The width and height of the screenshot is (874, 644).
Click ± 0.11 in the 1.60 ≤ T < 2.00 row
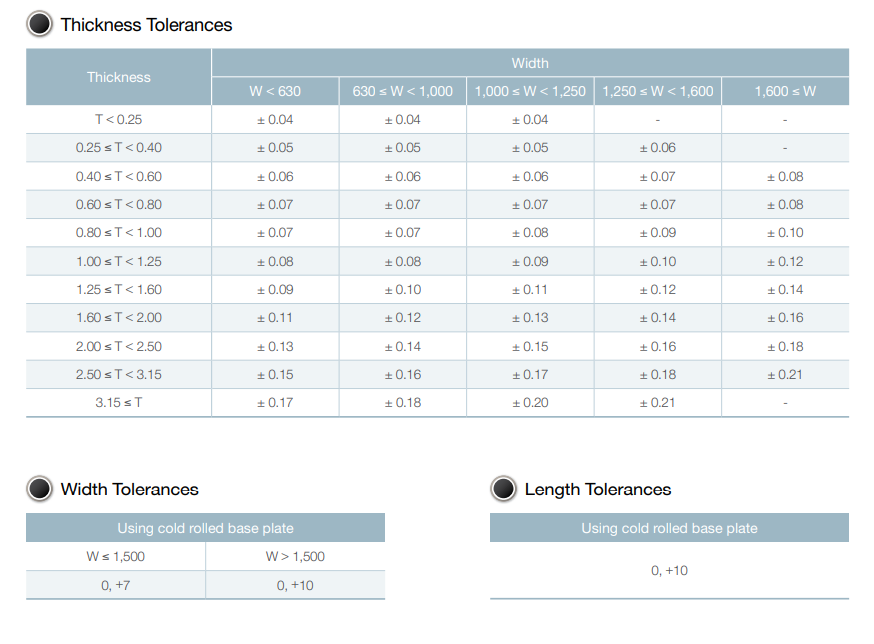coord(275,318)
